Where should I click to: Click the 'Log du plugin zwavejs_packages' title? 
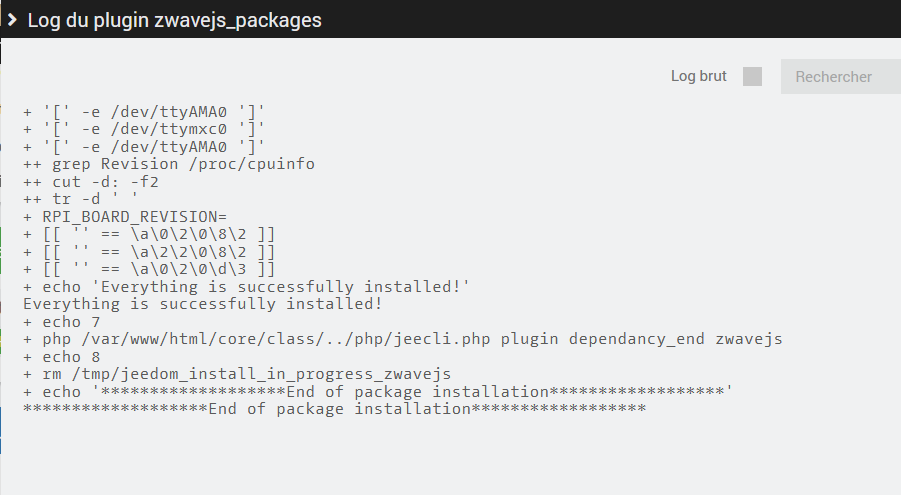174,19
